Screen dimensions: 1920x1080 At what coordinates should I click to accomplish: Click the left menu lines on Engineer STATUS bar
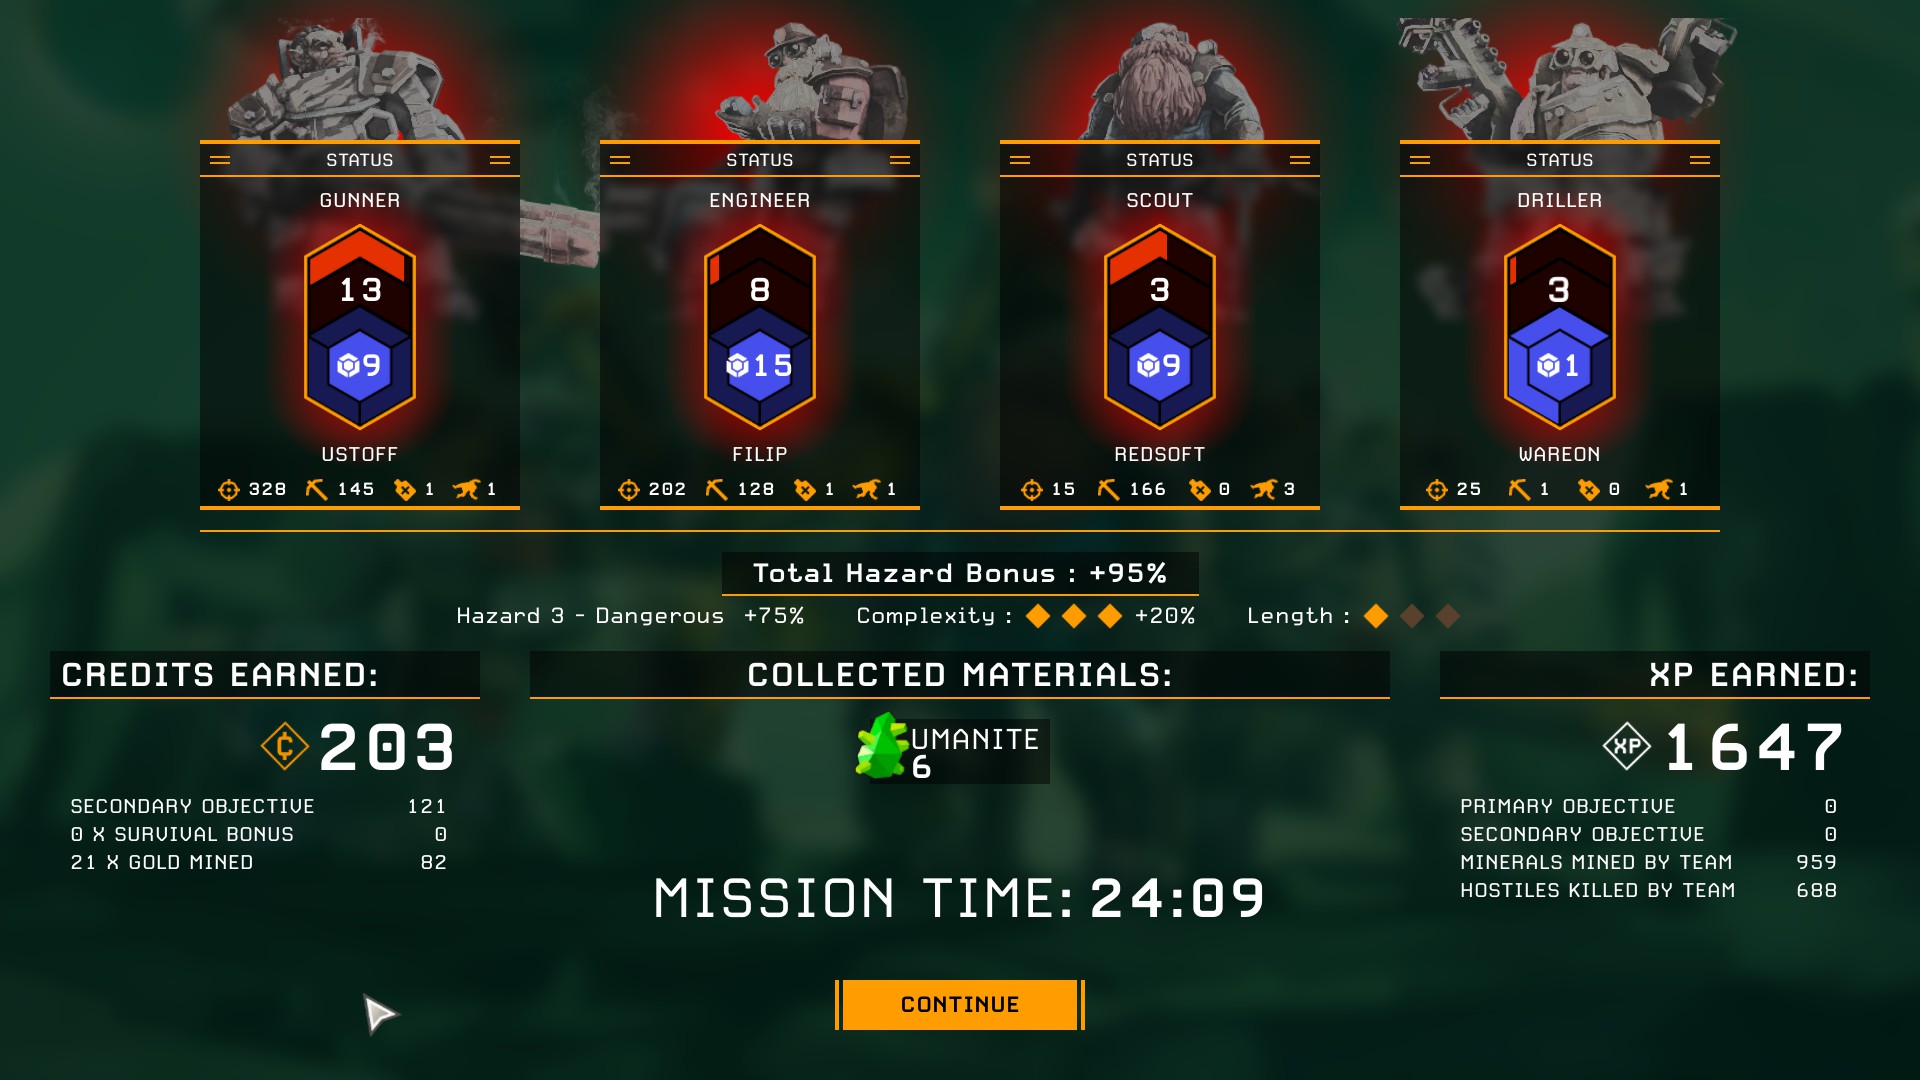[620, 160]
